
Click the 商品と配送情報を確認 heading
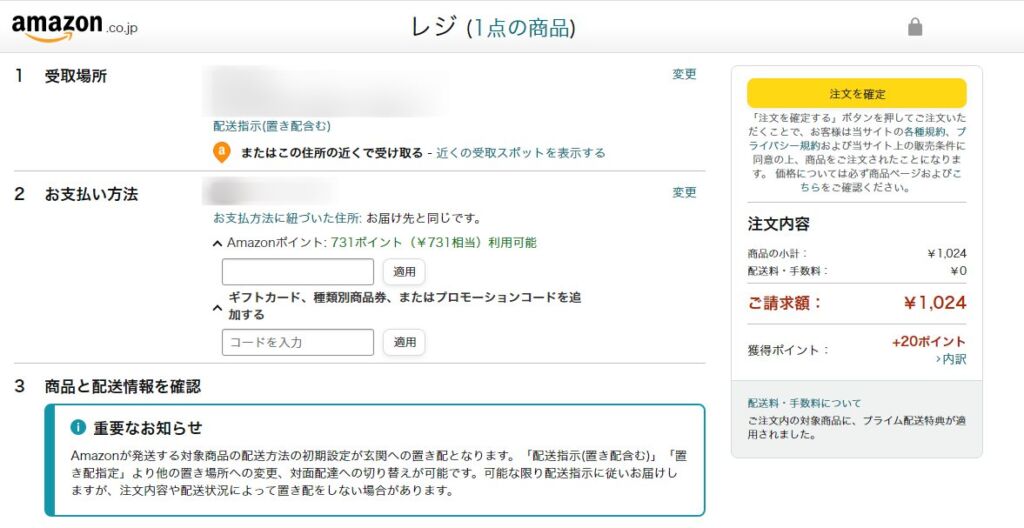pos(123,386)
